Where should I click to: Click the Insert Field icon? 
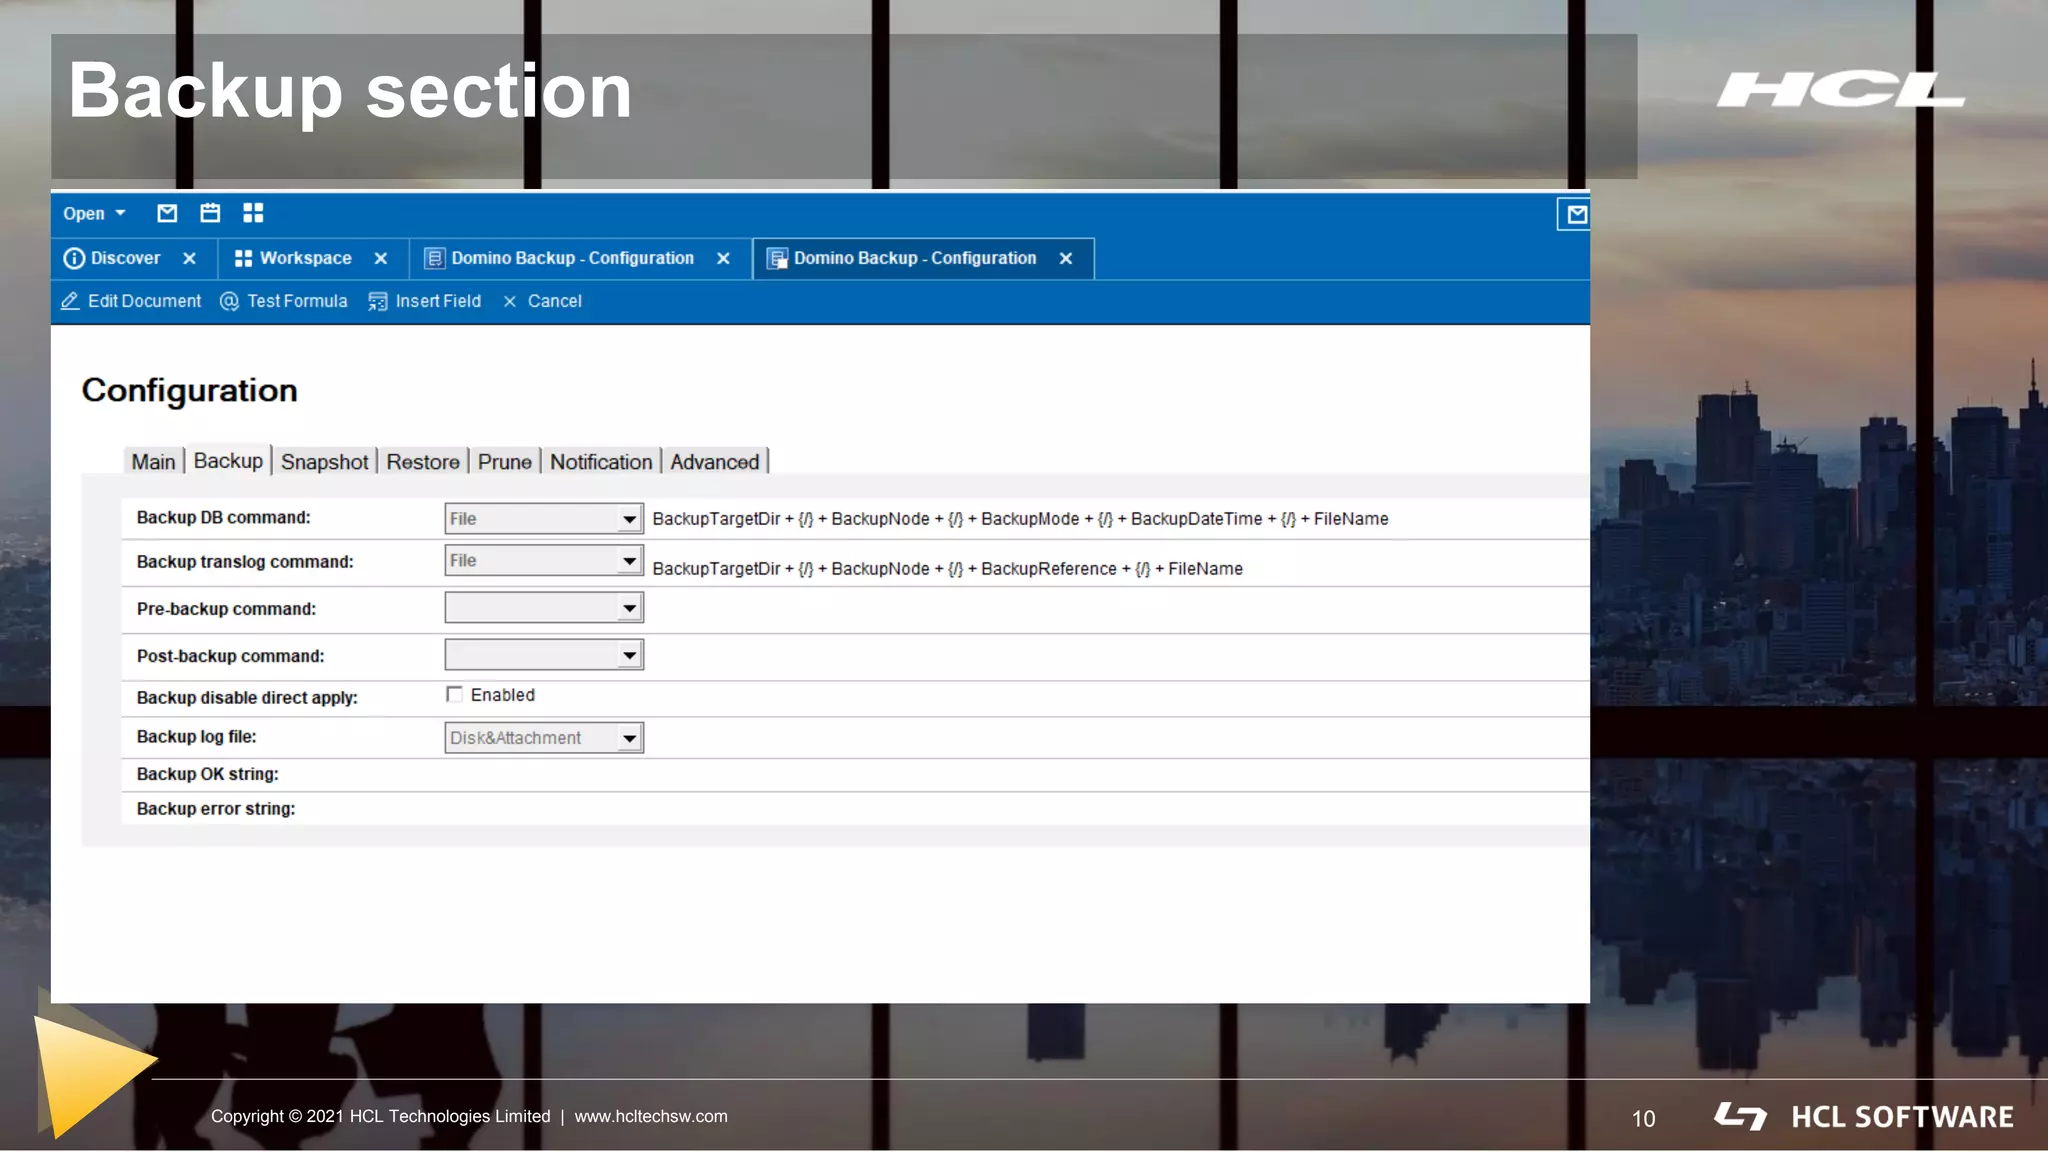[377, 301]
